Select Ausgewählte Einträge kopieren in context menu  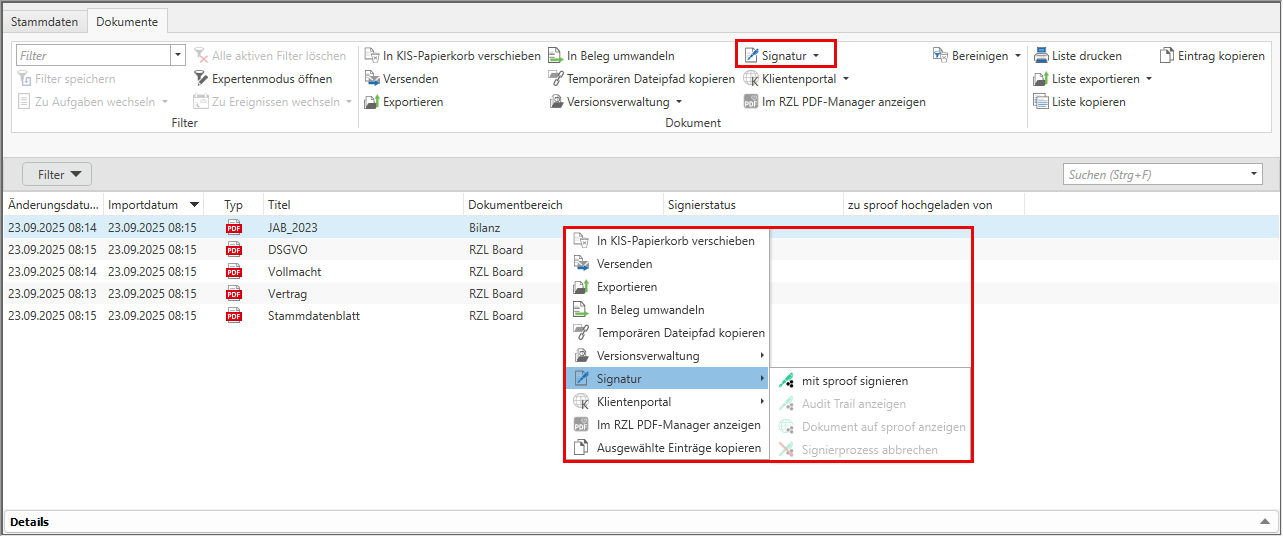coord(678,448)
